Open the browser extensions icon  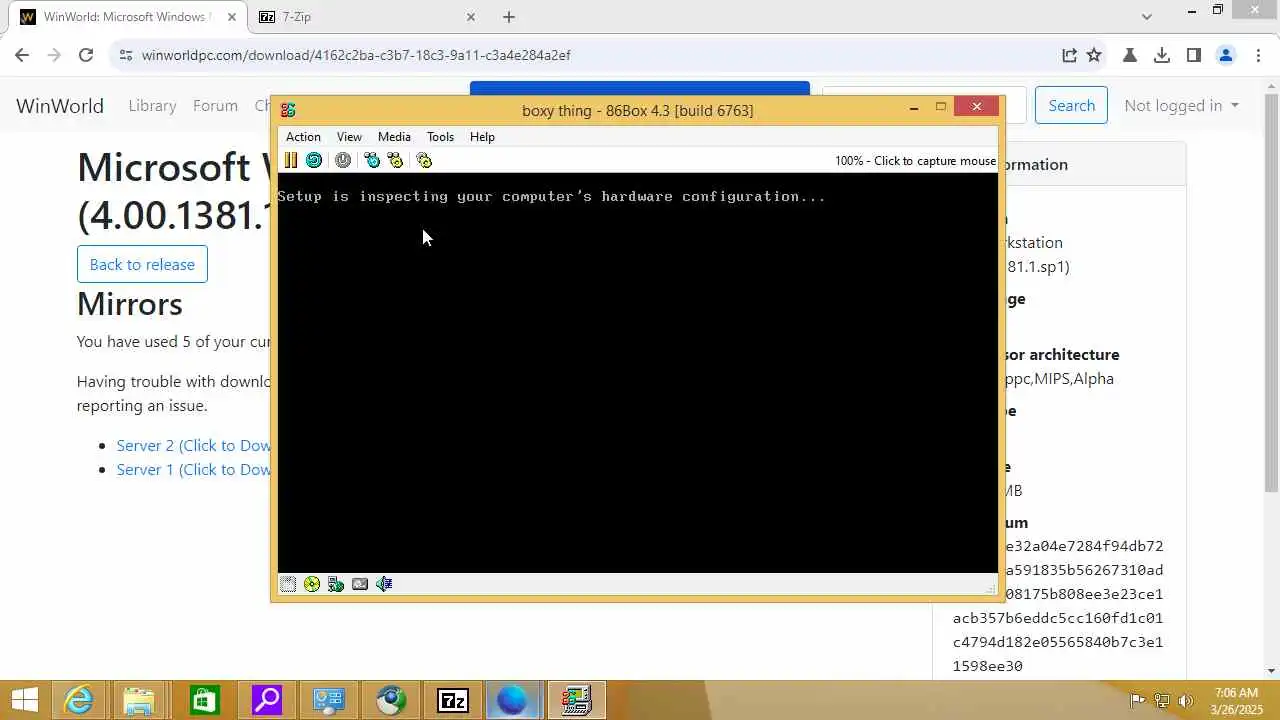[x=1130, y=55]
